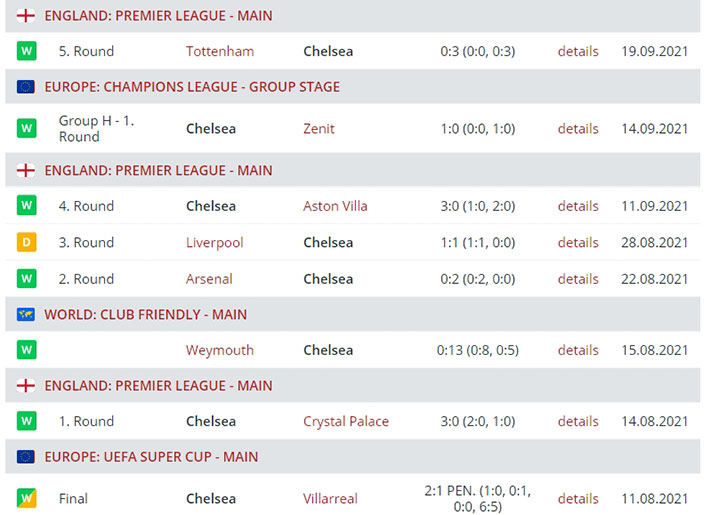Click the world icon beside Club Friendly header
This screenshot has height=515, width=711.
pyautogui.click(x=26, y=314)
